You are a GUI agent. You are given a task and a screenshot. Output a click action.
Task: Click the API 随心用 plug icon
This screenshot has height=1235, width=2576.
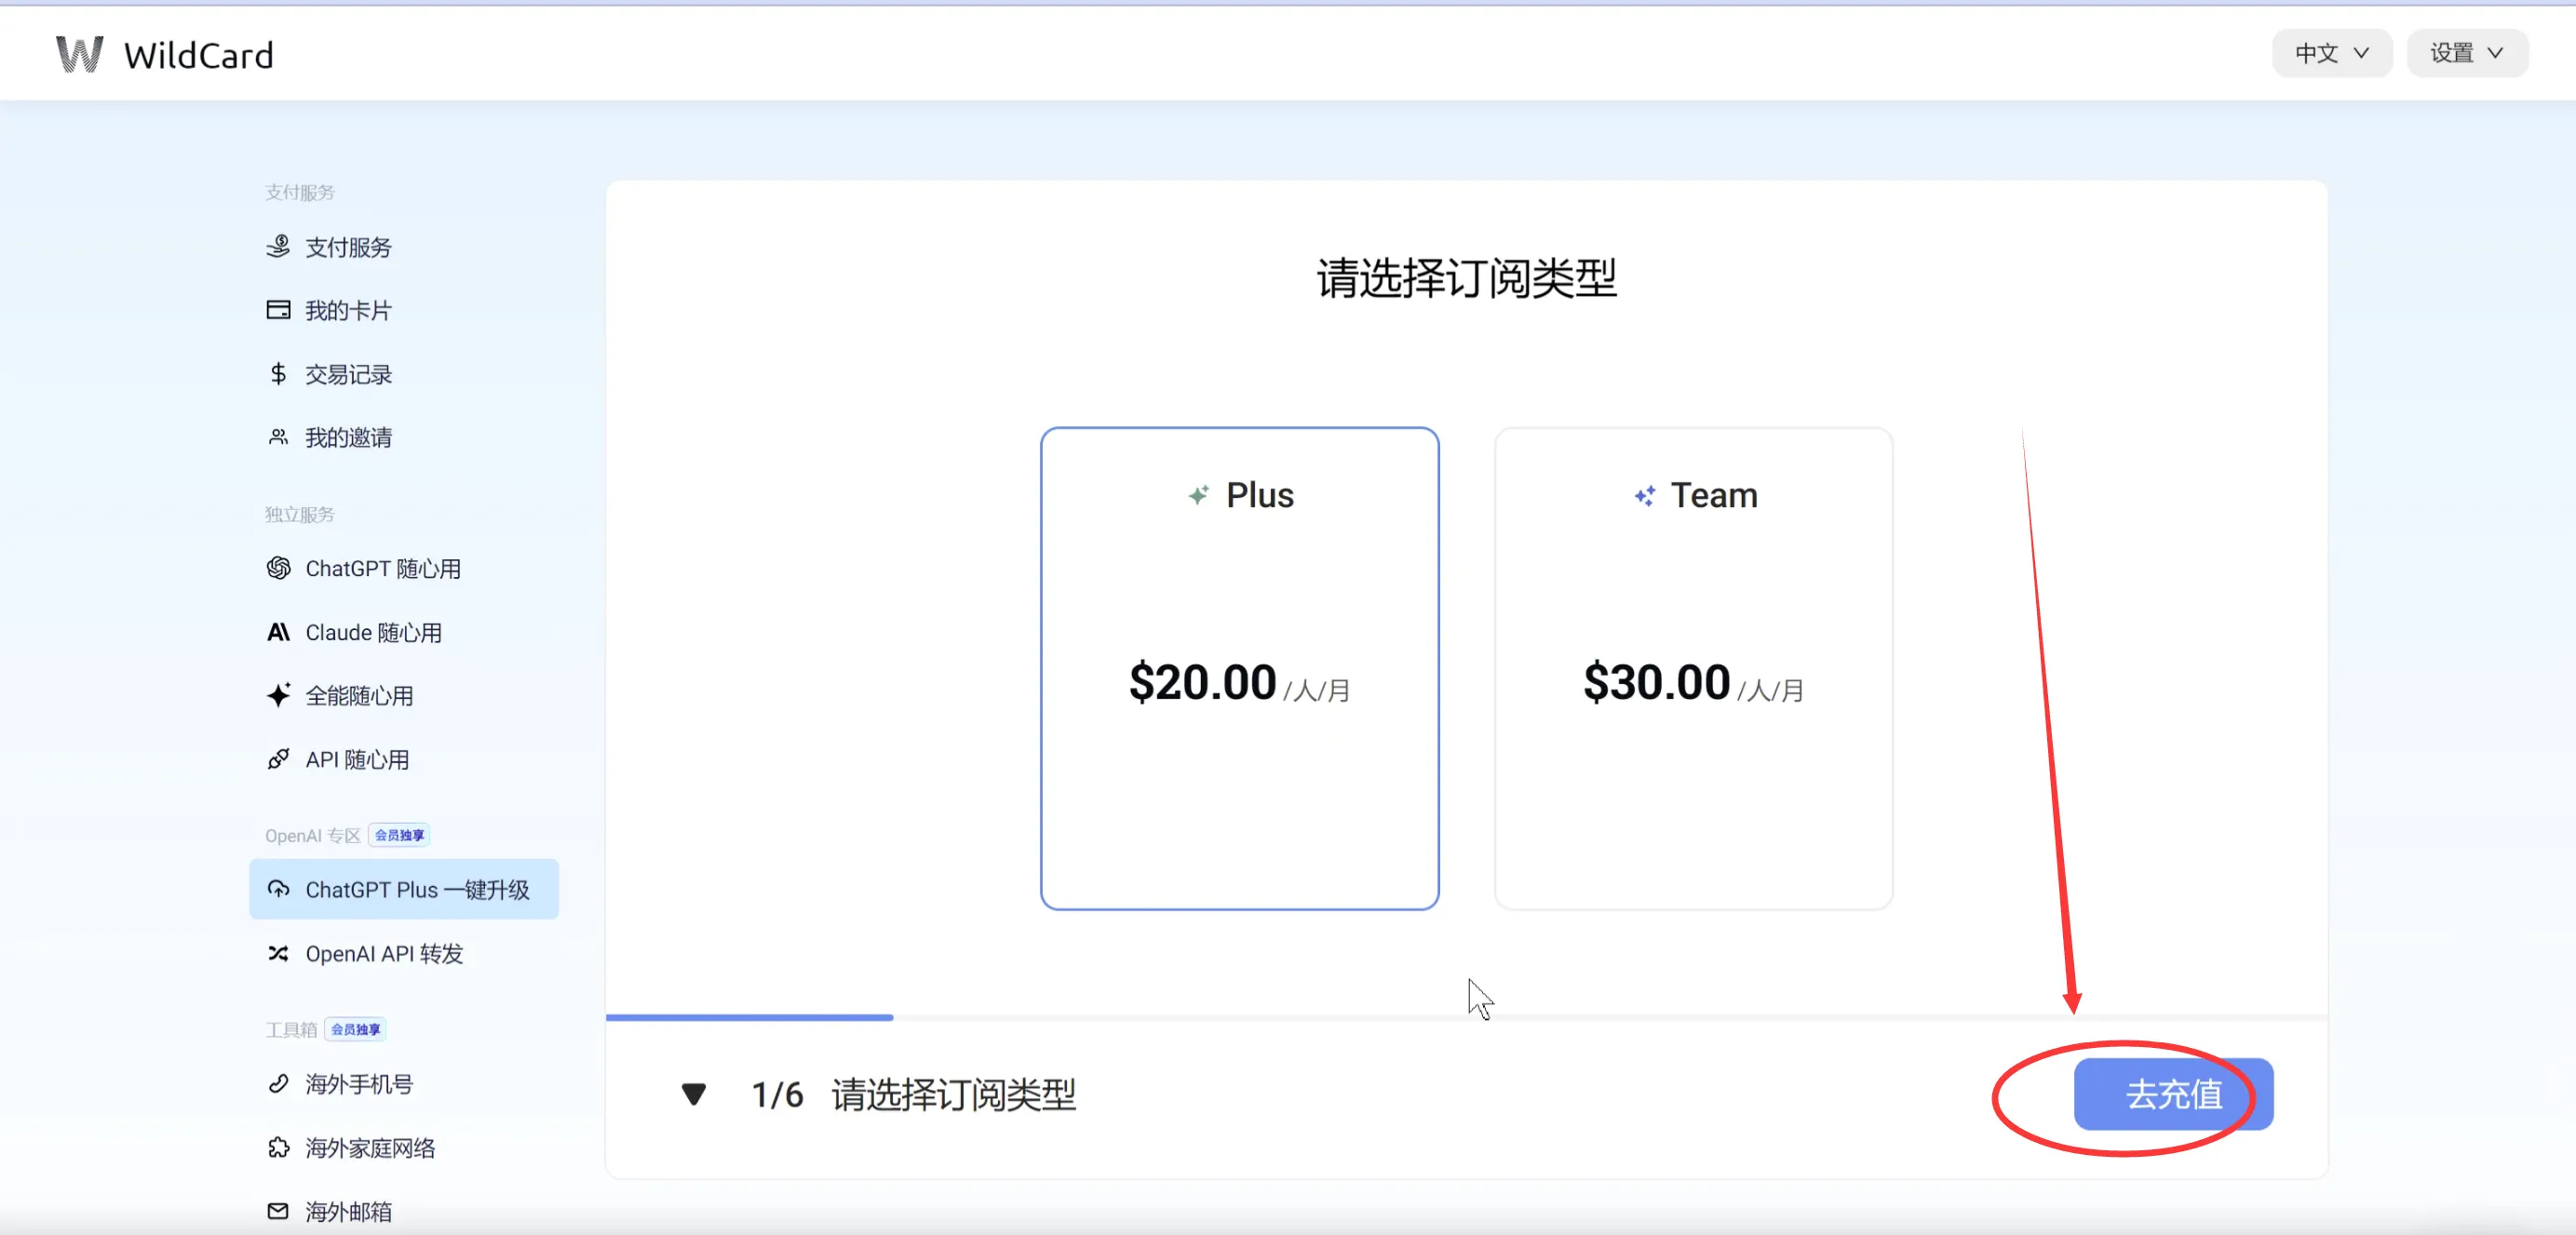click(x=278, y=759)
